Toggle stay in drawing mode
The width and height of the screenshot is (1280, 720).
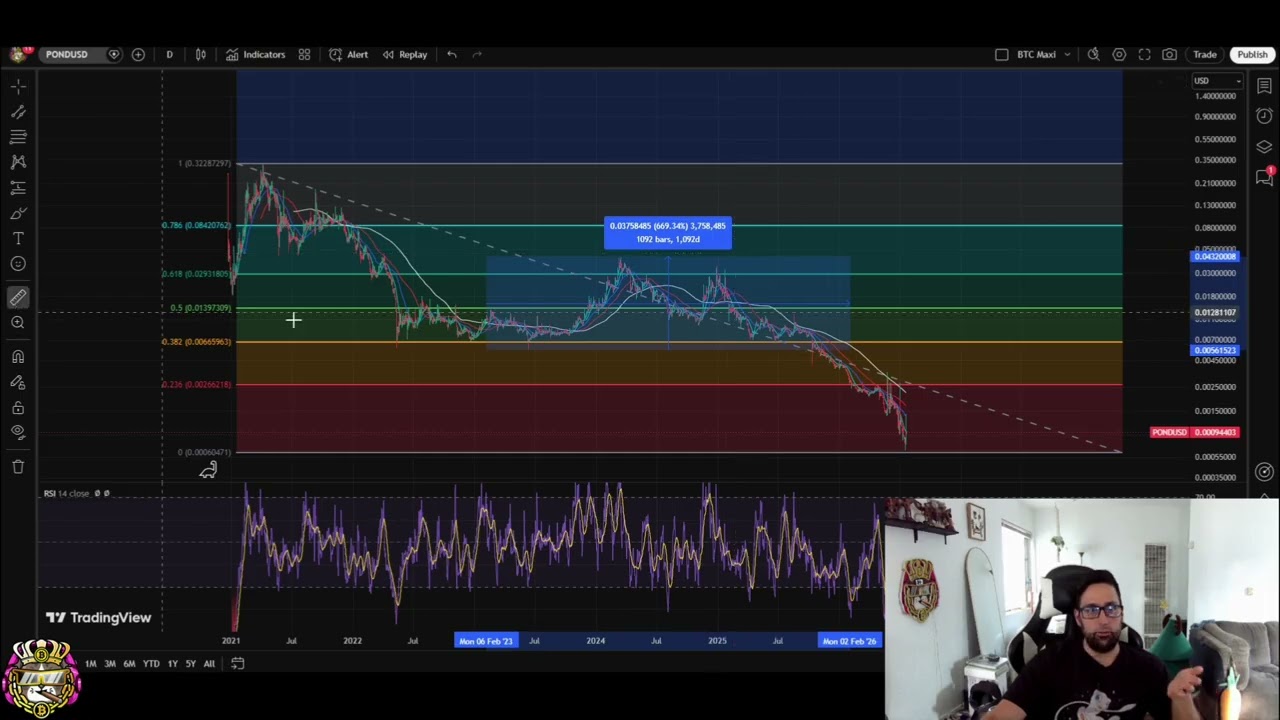pyautogui.click(x=18, y=382)
